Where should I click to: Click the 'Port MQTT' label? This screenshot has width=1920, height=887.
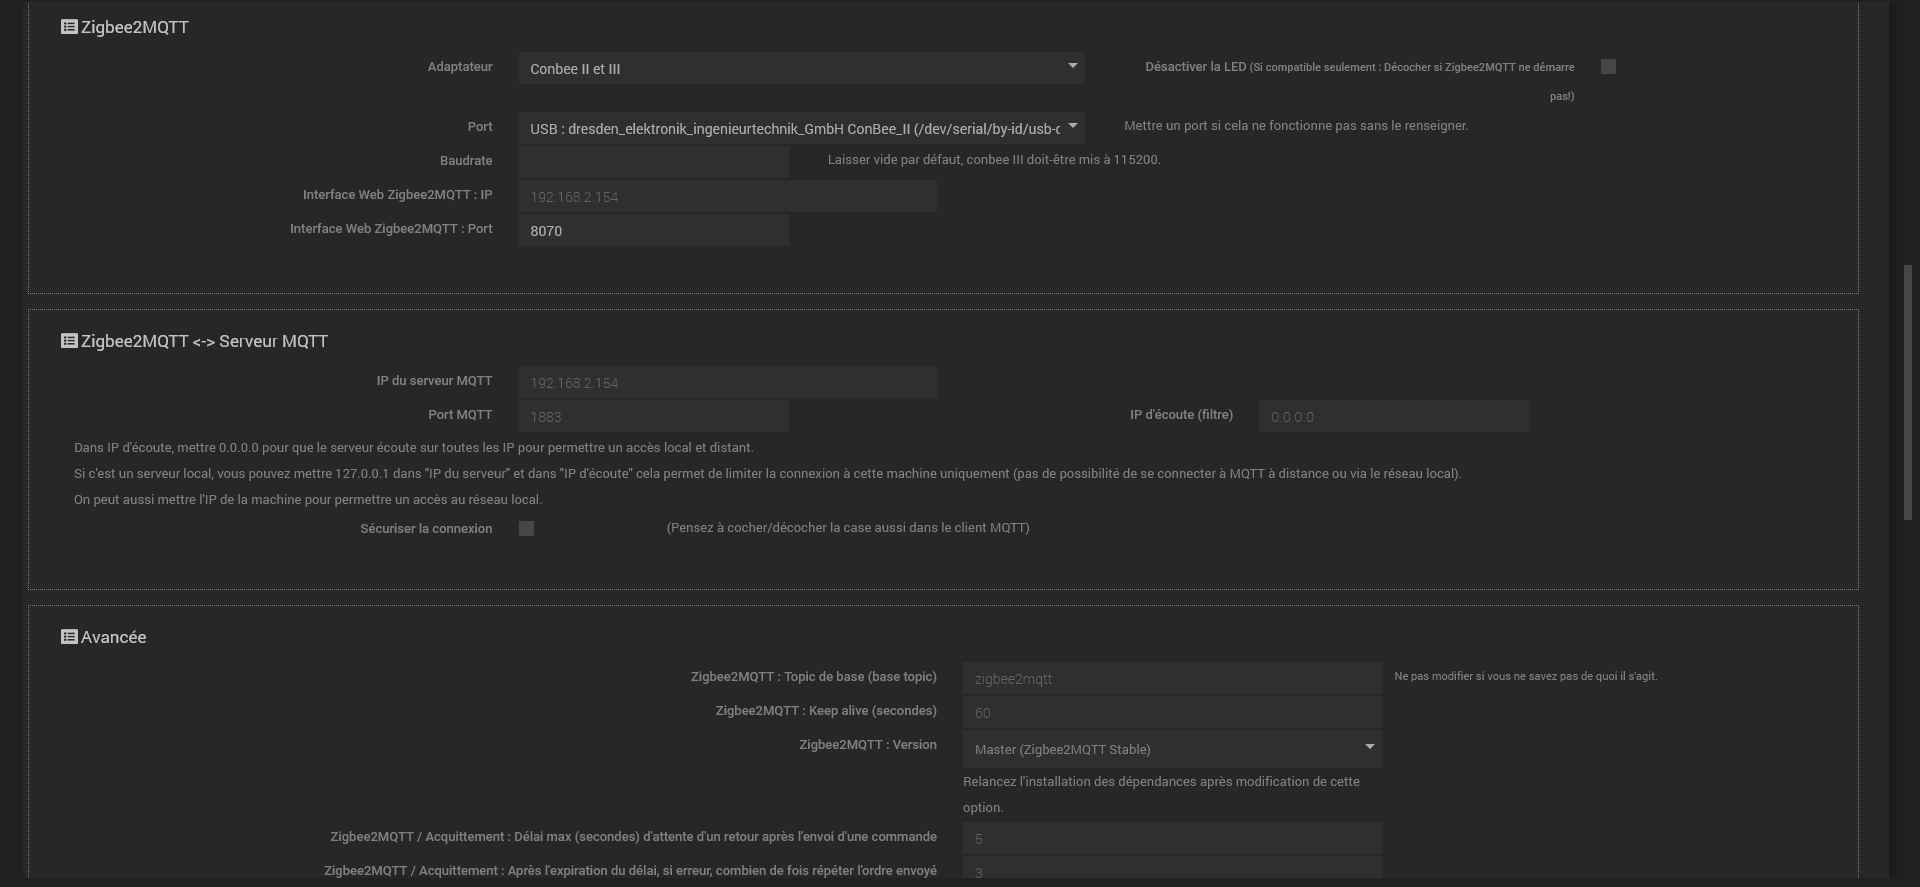(460, 415)
